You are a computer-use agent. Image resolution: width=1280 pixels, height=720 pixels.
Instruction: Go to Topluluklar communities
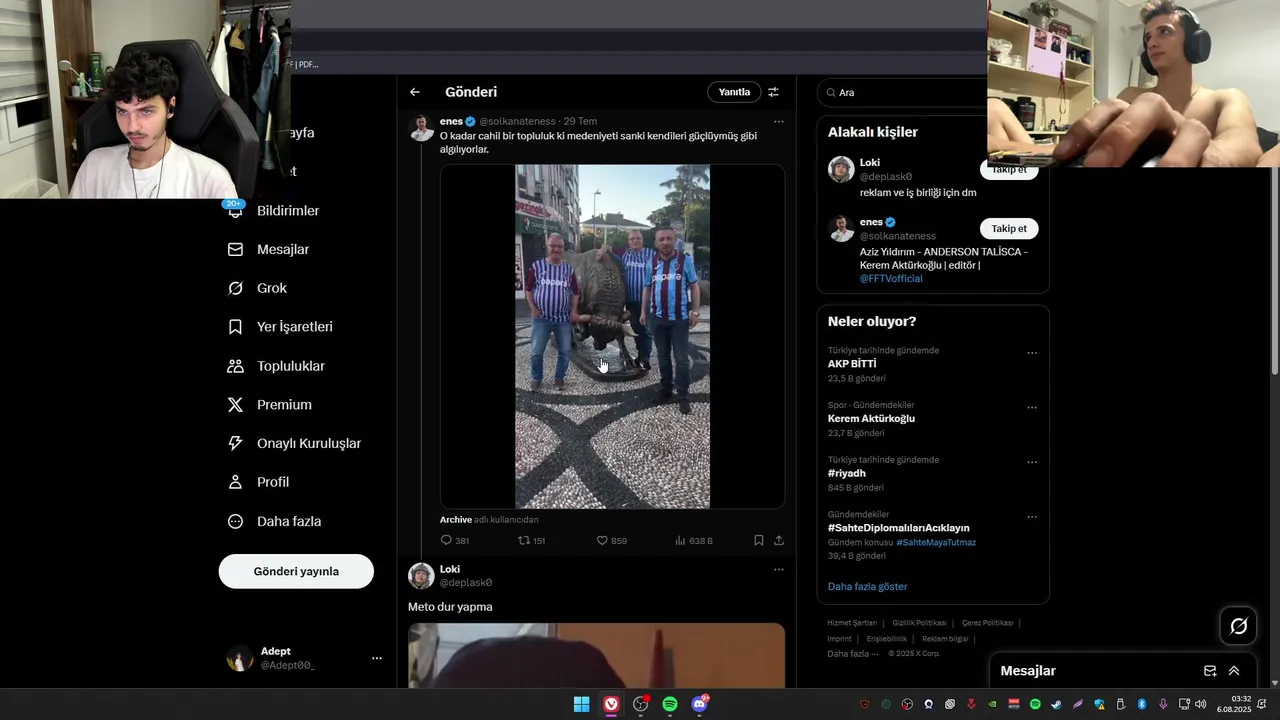pos(276,366)
